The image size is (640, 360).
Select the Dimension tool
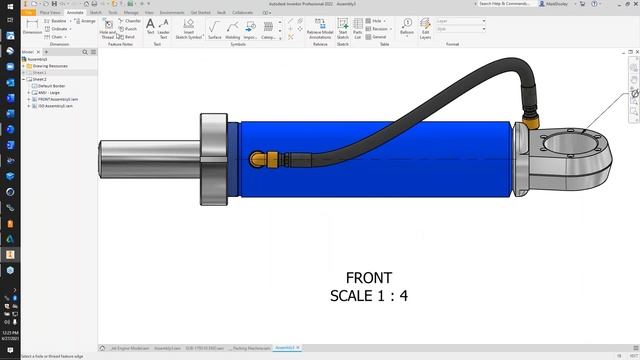tap(32, 26)
